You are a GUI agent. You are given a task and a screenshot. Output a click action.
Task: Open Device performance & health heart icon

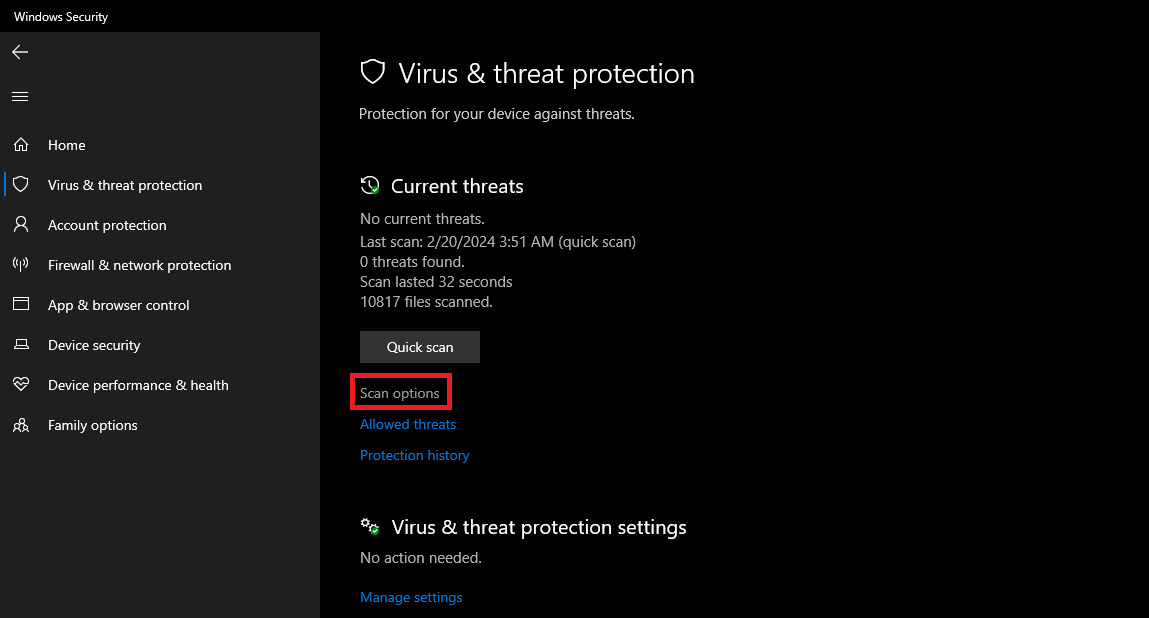[20, 384]
